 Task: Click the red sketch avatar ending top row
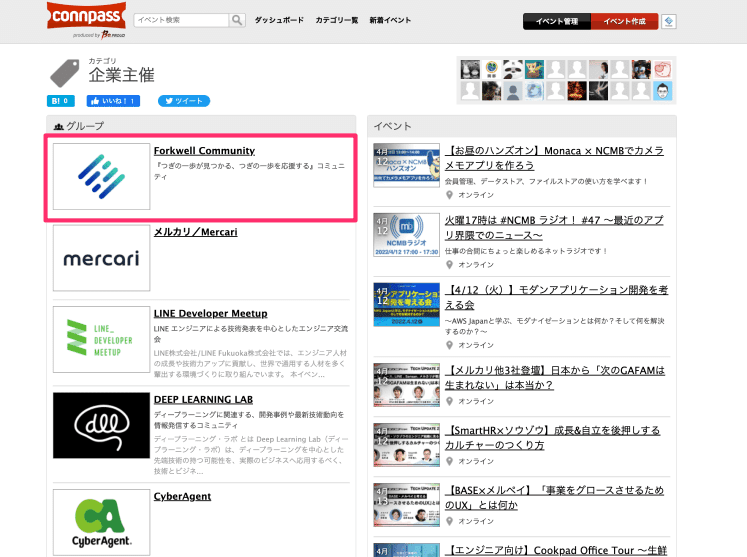[x=663, y=70]
